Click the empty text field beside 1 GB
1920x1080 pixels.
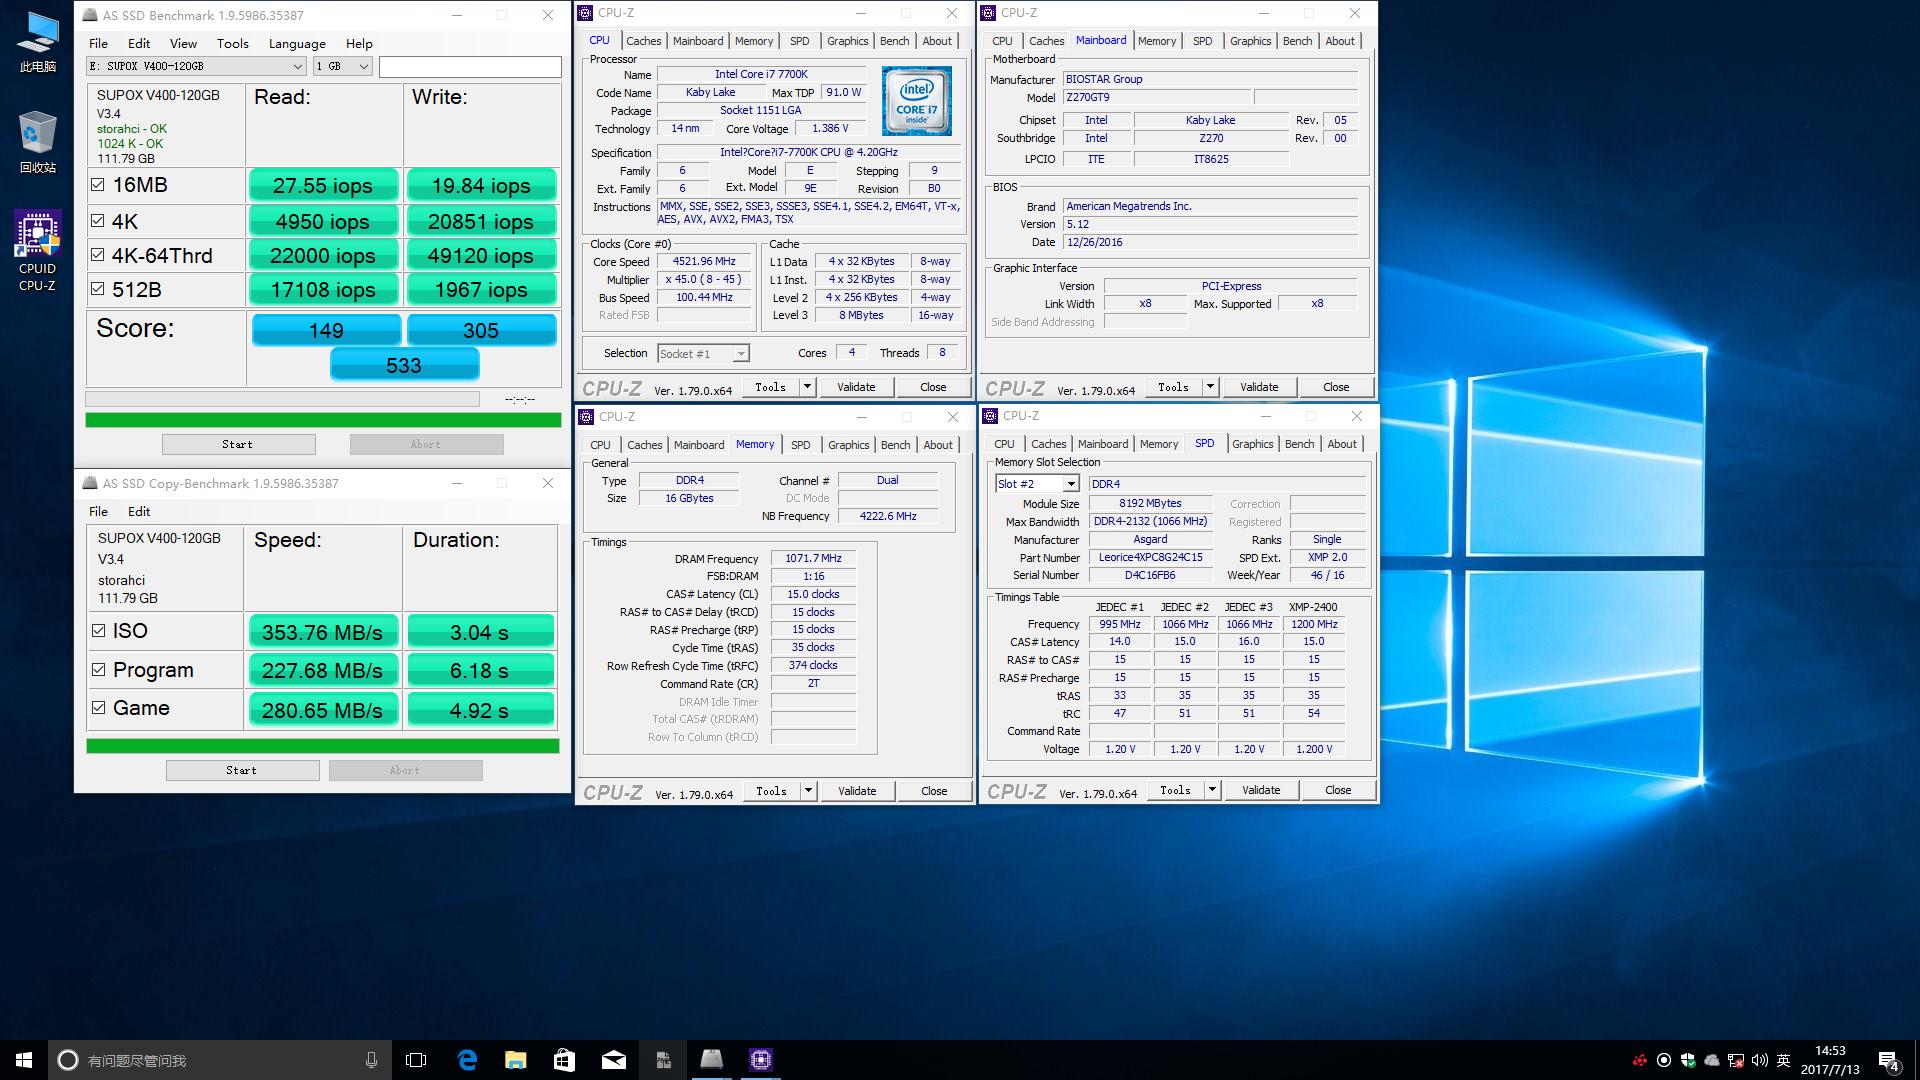[x=470, y=66]
